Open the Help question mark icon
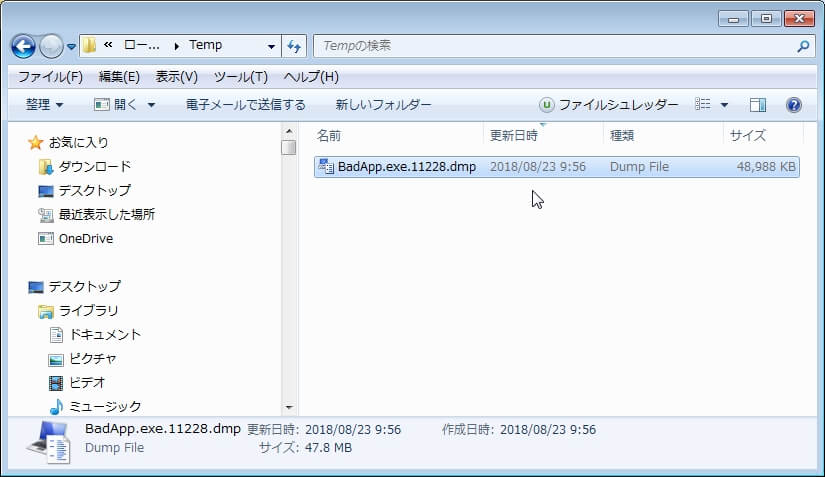825x477 pixels. coord(794,105)
